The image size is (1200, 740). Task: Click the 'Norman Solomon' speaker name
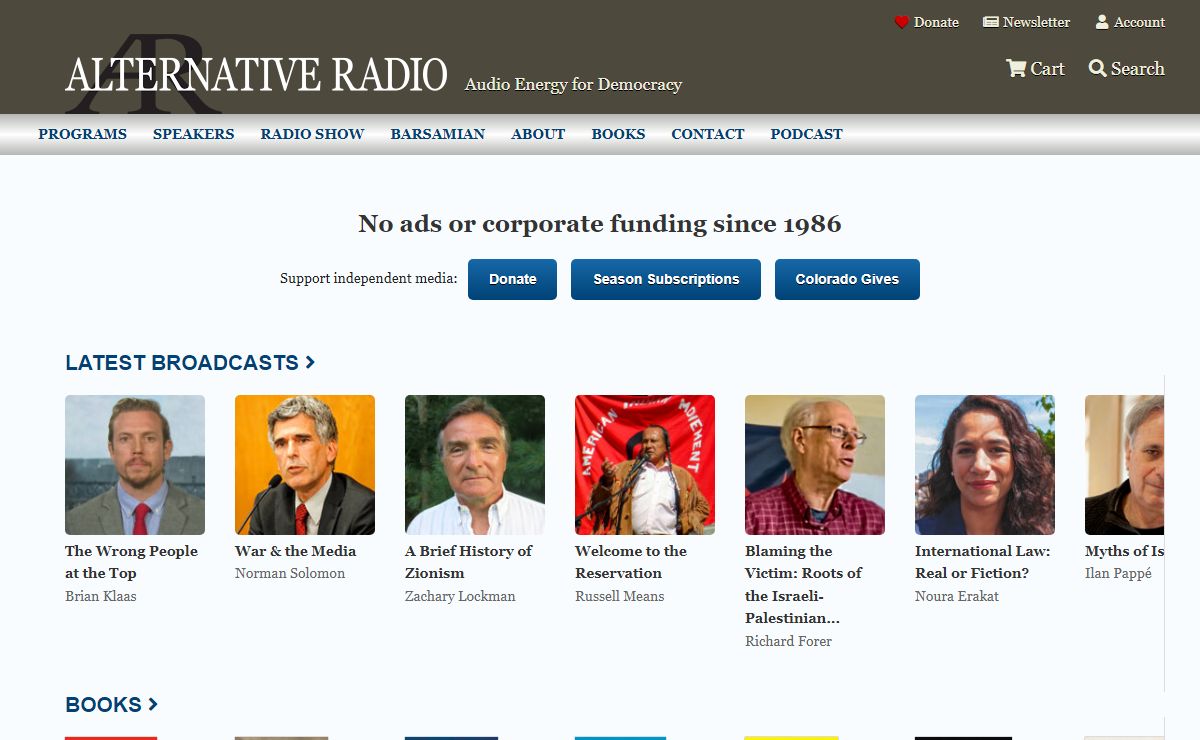point(290,574)
